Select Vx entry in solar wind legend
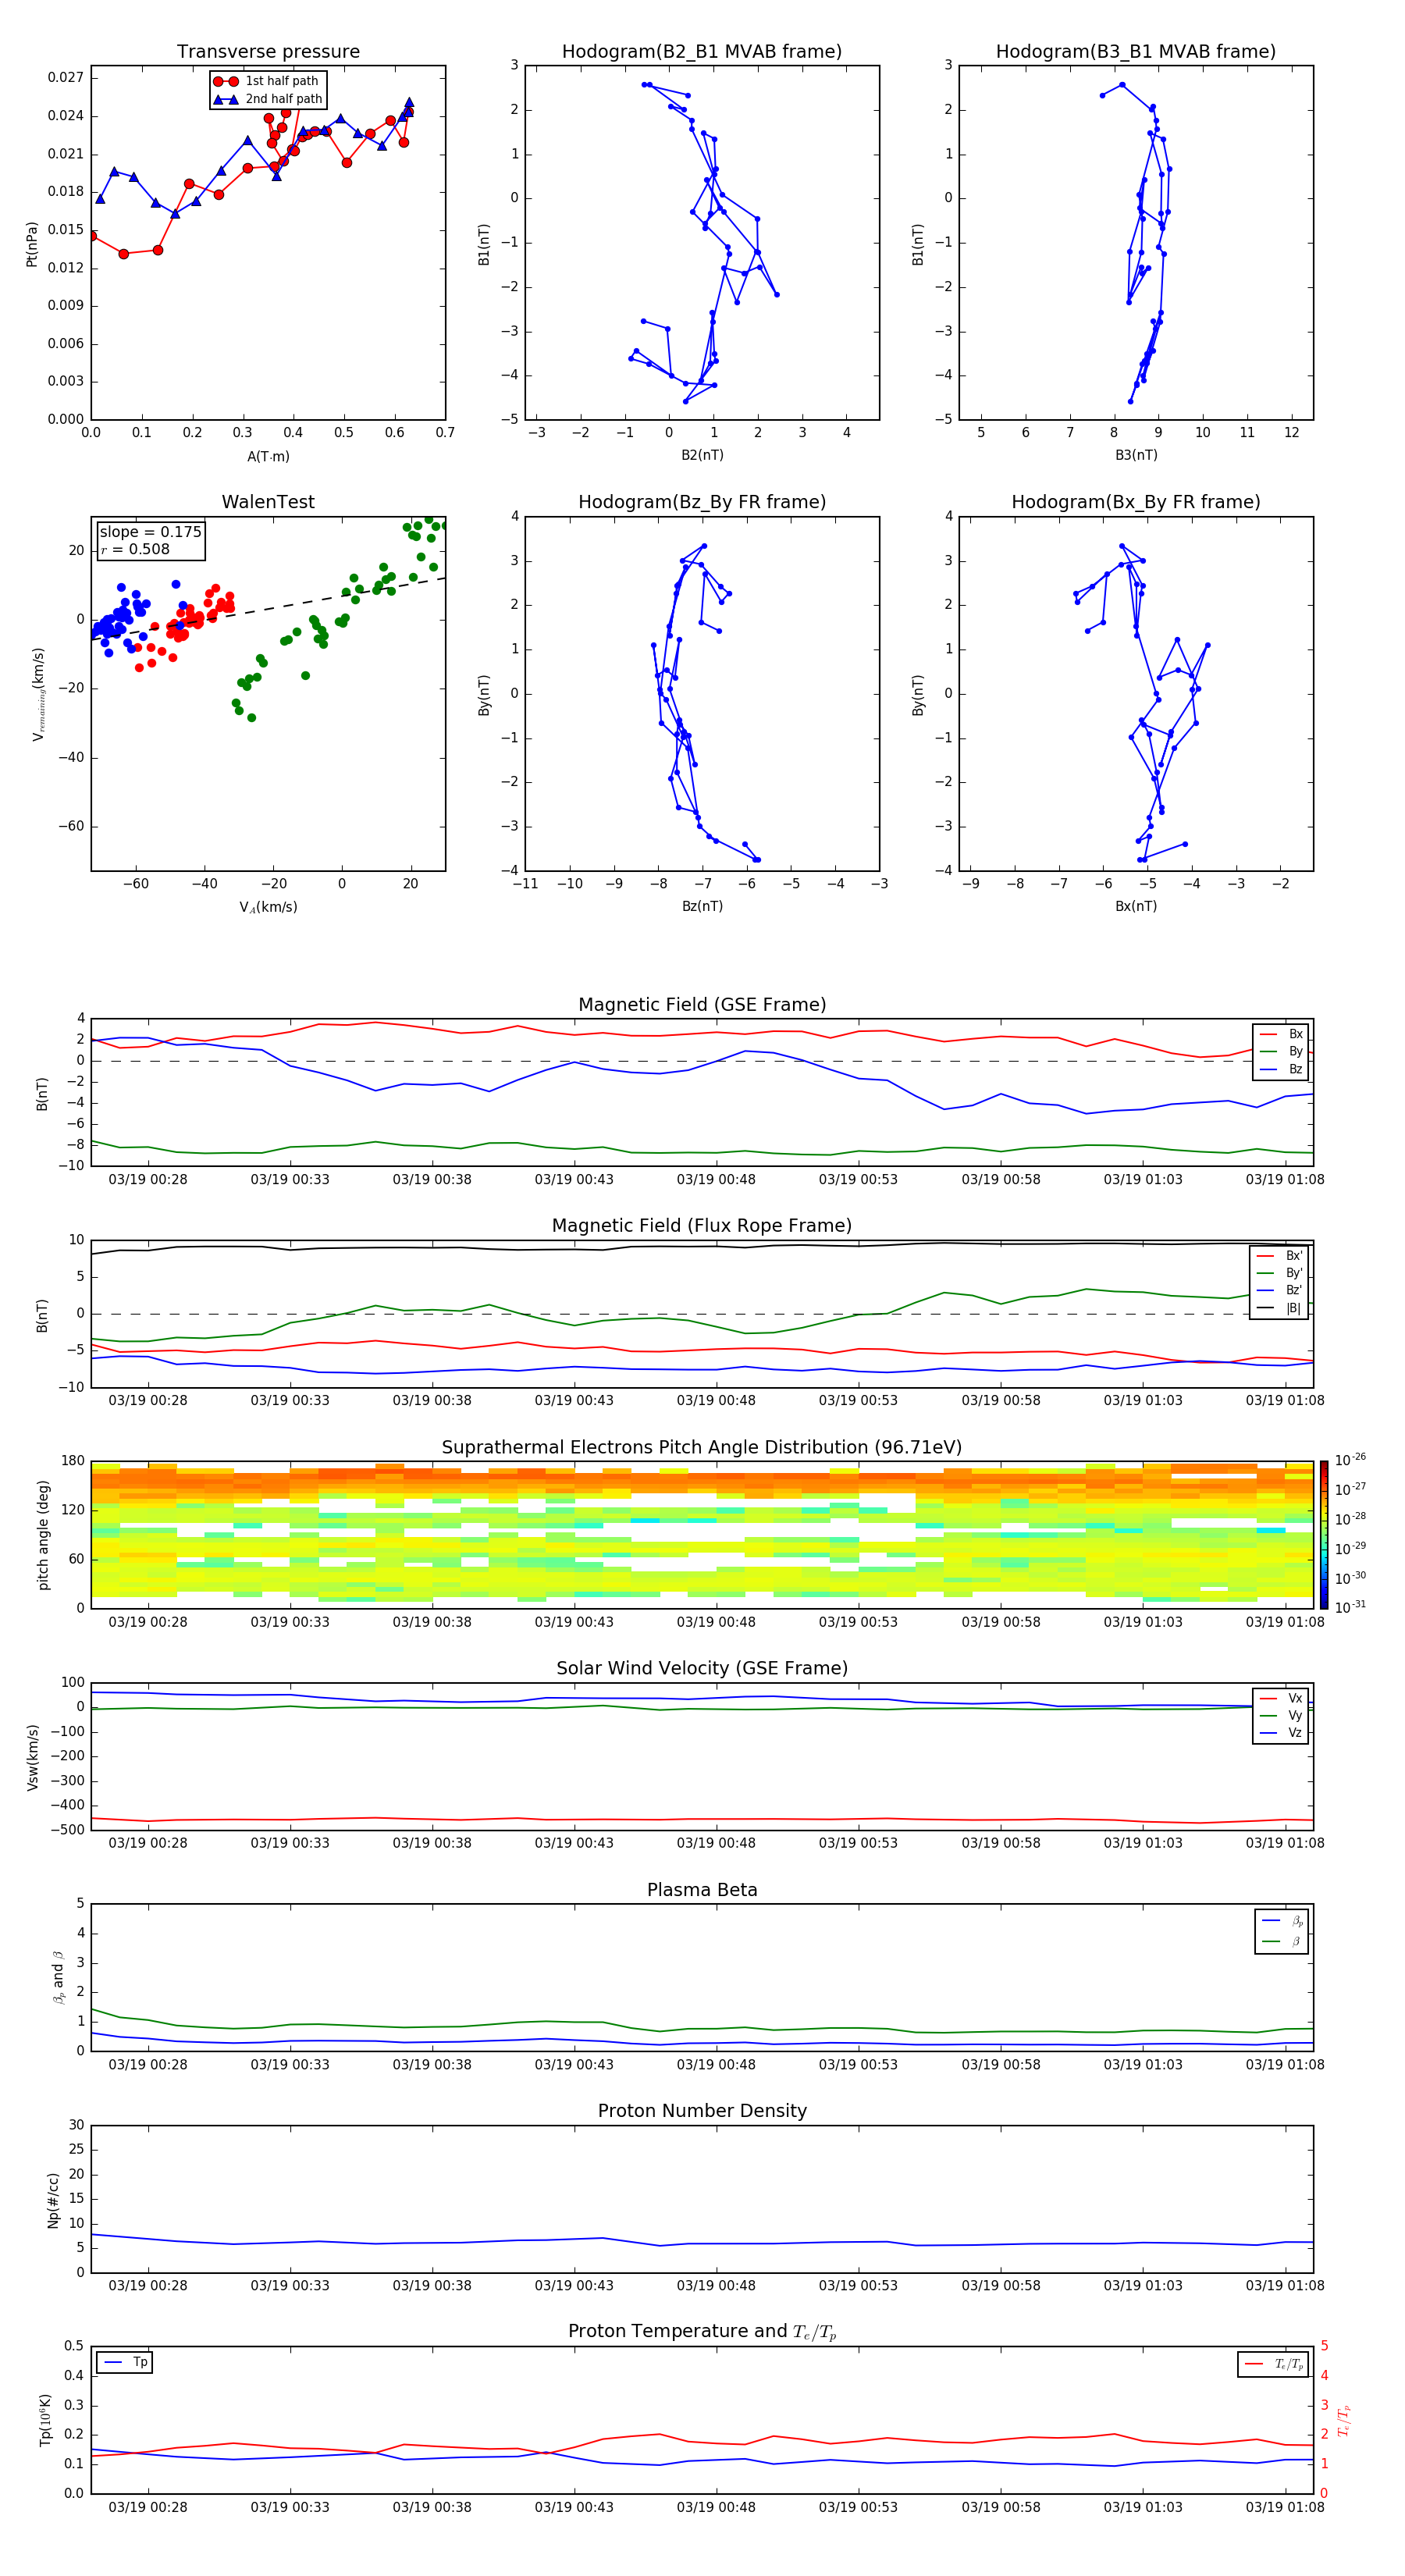 1281,1698
